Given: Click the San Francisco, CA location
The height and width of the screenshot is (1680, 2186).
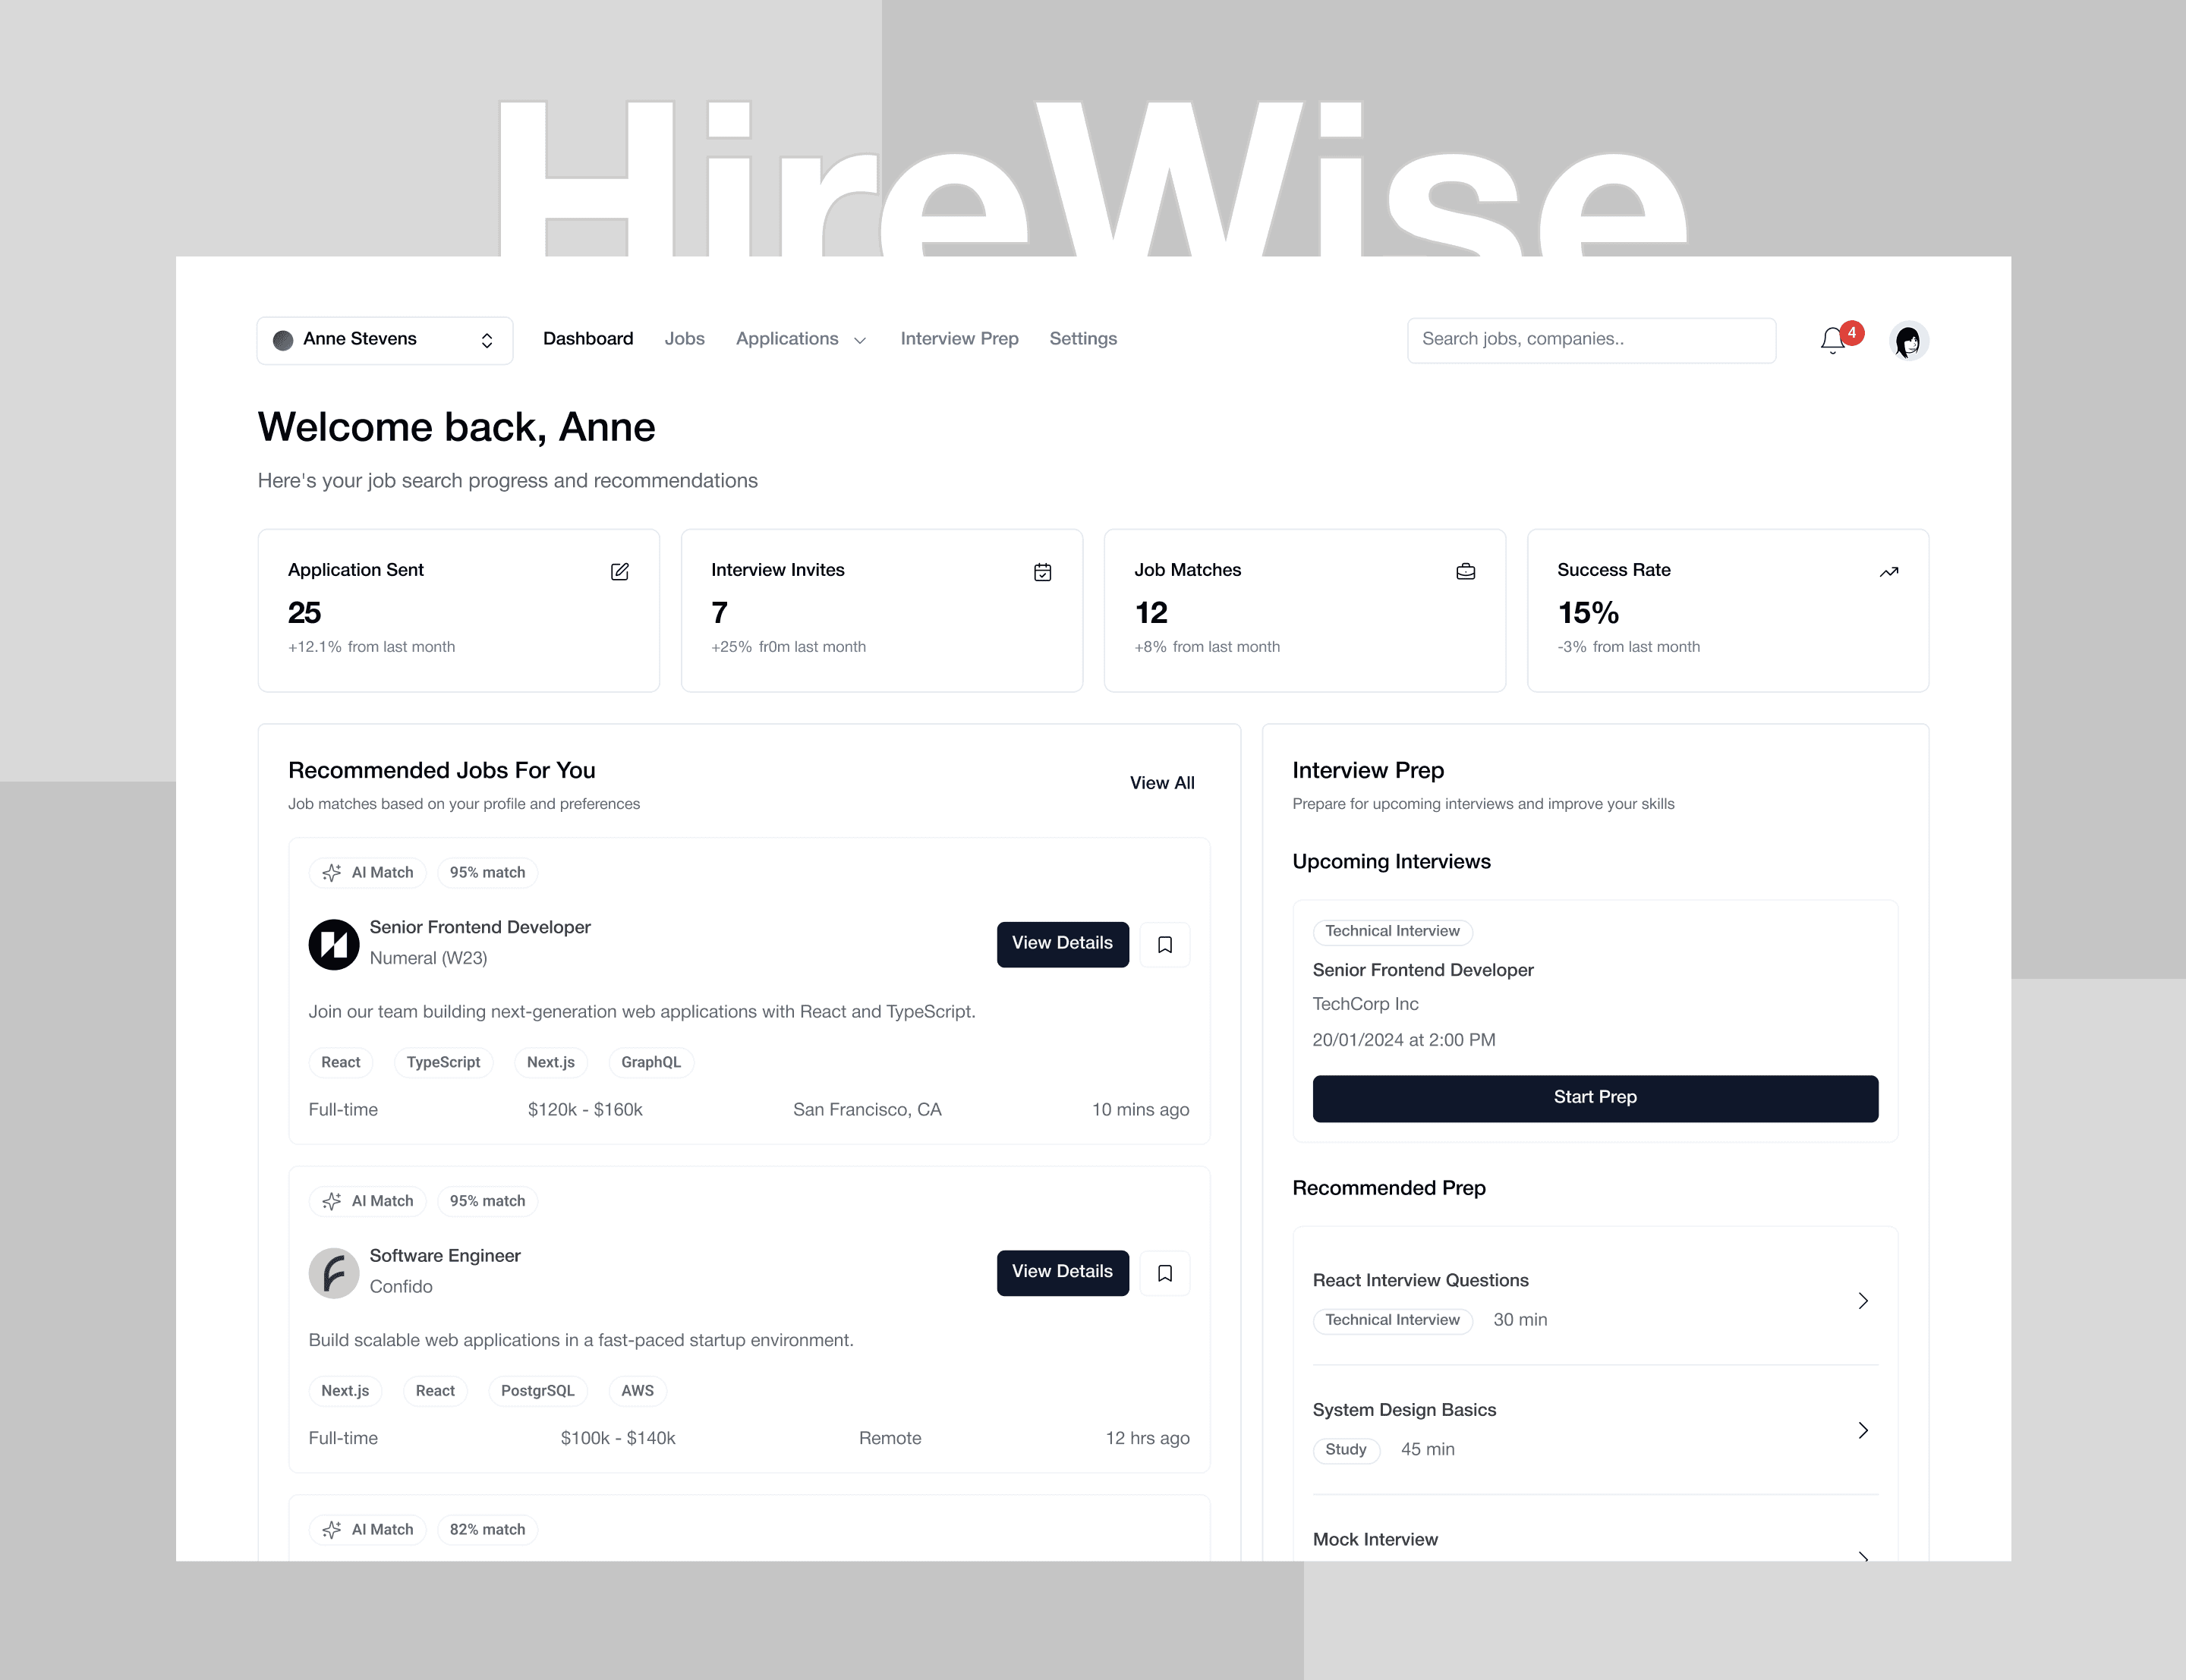Looking at the screenshot, I should tap(867, 1110).
